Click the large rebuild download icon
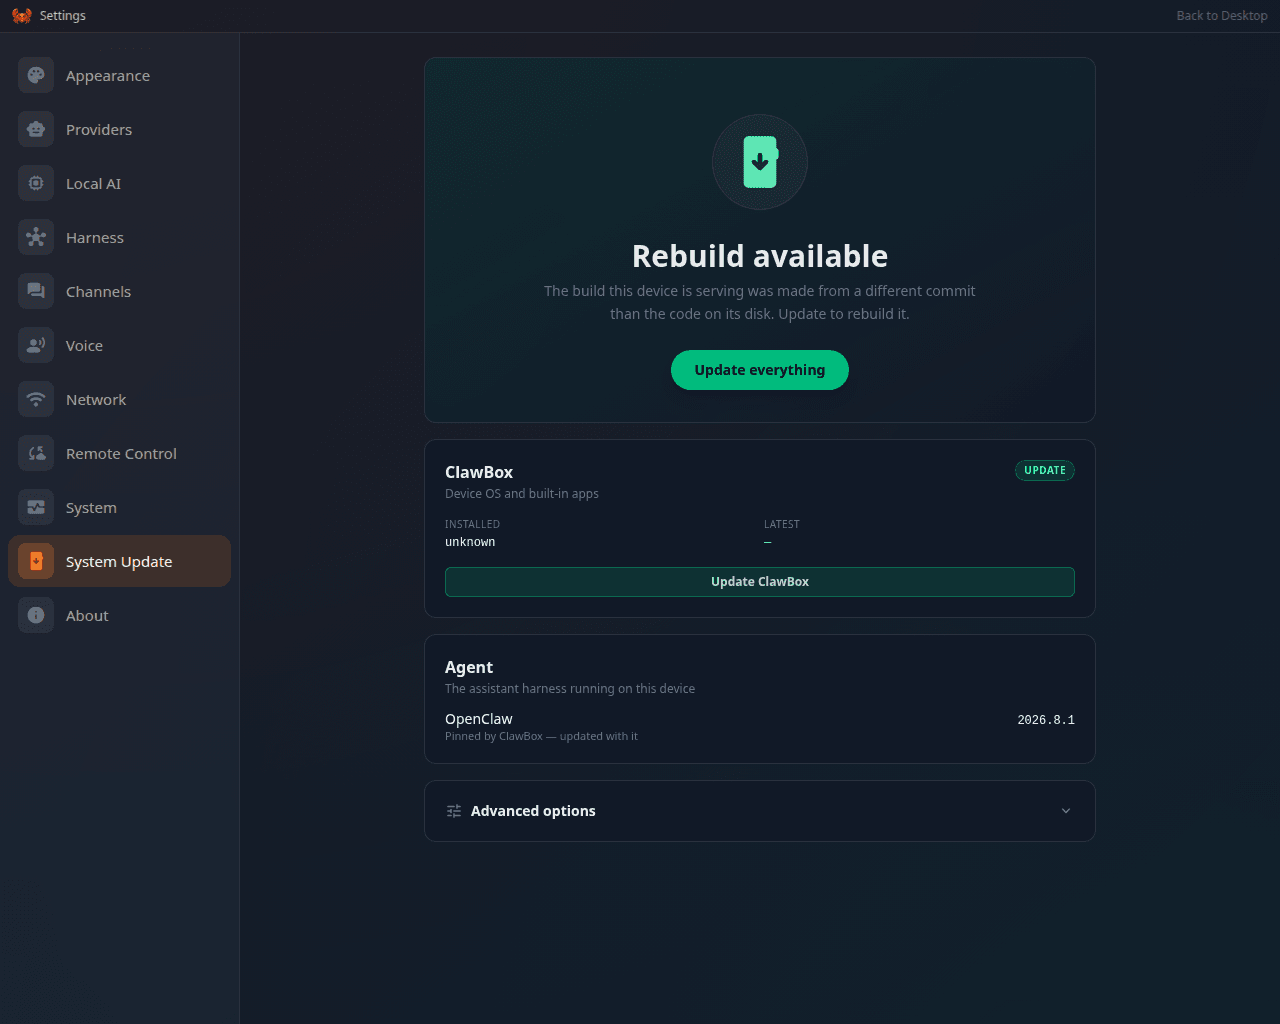This screenshot has width=1280, height=1024. (x=760, y=162)
